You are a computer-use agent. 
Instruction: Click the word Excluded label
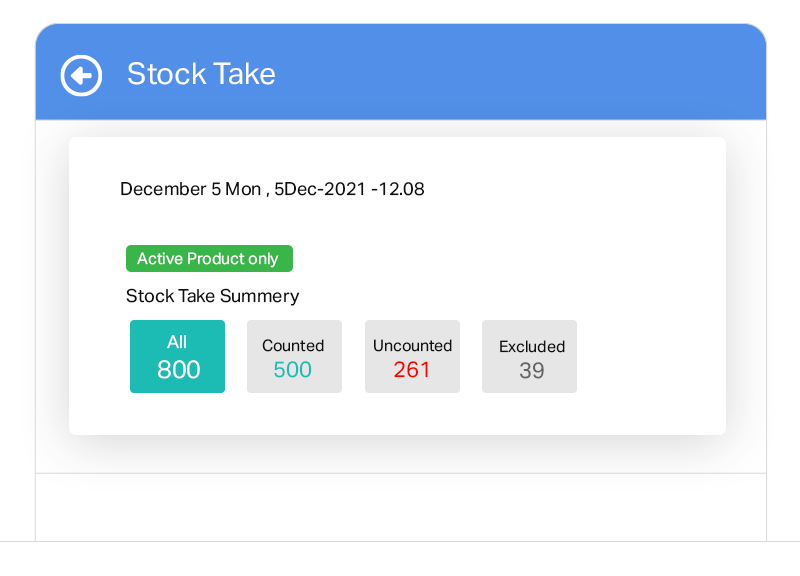[531, 346]
